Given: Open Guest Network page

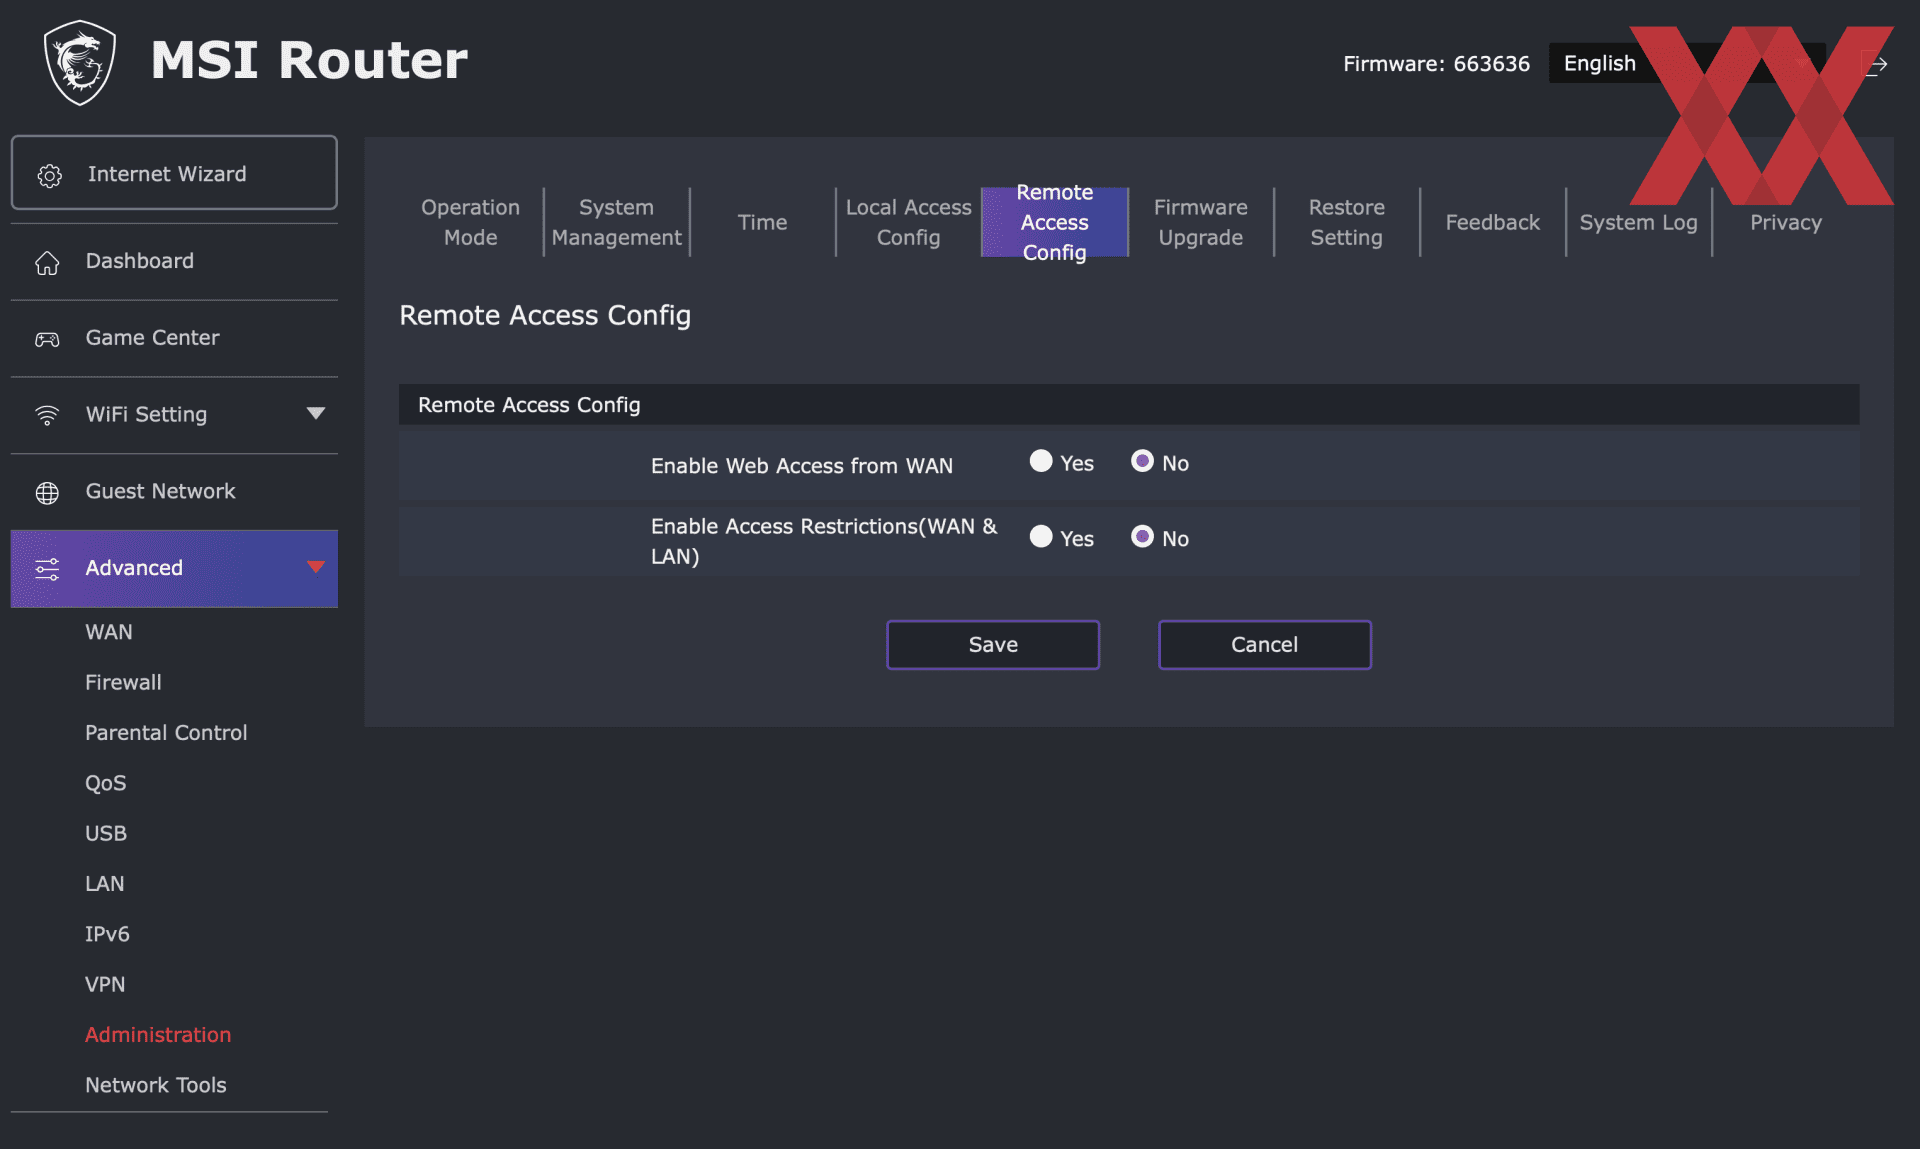Looking at the screenshot, I should pyautogui.click(x=174, y=491).
